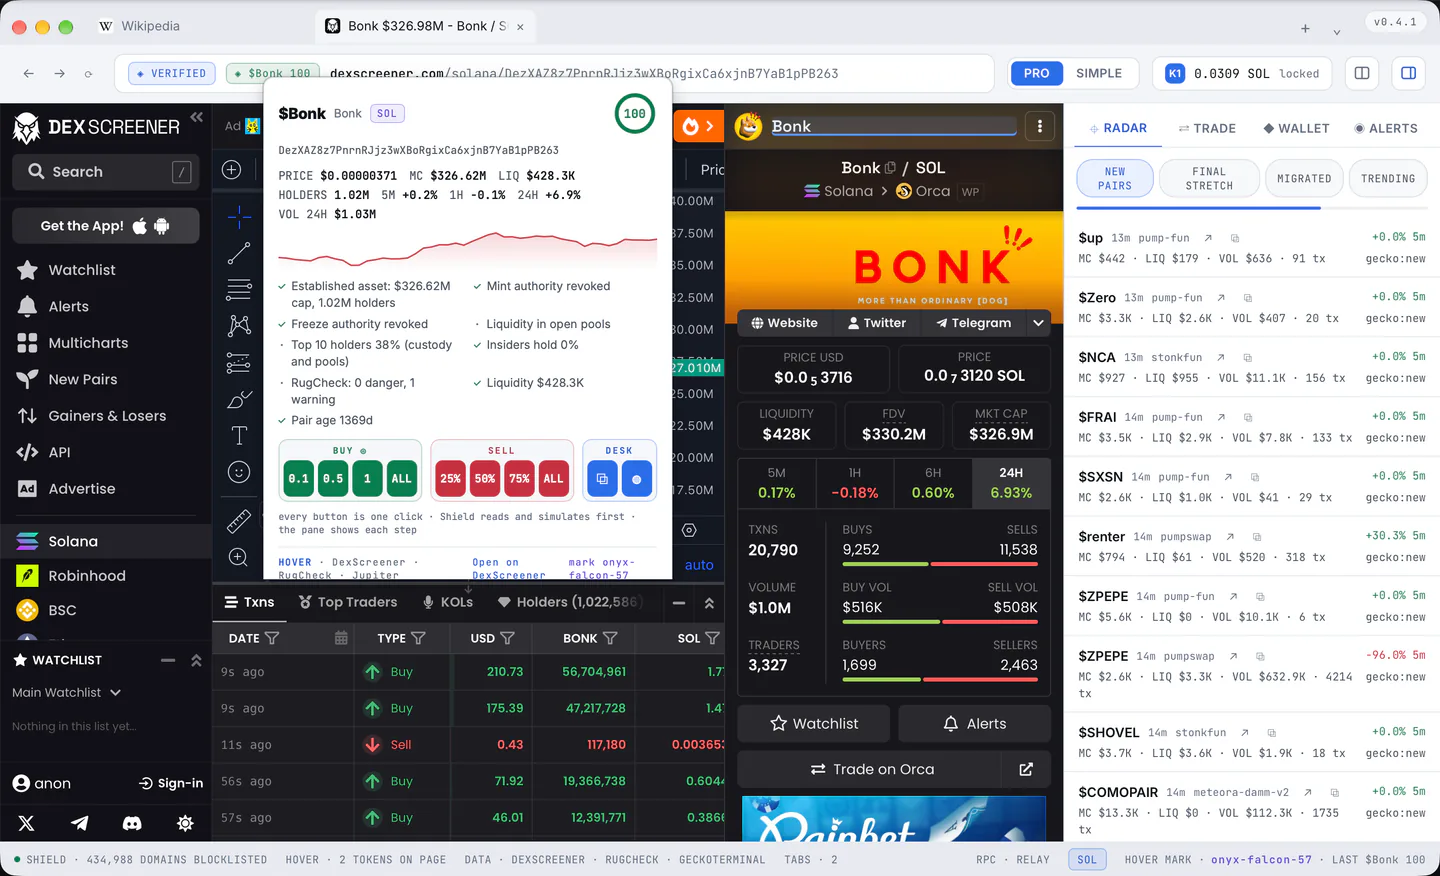Select the TRENDING filter pill
Screen dimensions: 1440x876
(x=1388, y=179)
